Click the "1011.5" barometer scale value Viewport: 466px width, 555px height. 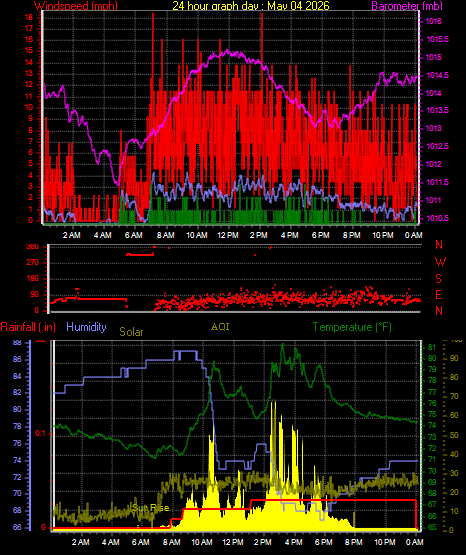coord(437,182)
